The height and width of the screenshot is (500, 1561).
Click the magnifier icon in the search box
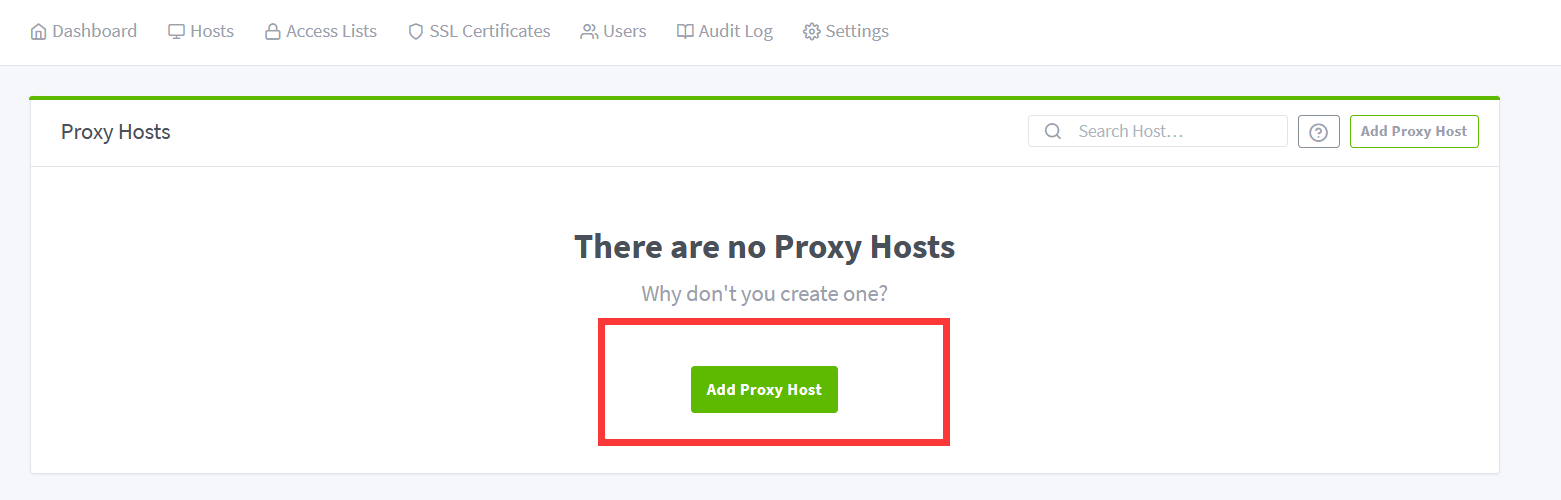[1052, 131]
